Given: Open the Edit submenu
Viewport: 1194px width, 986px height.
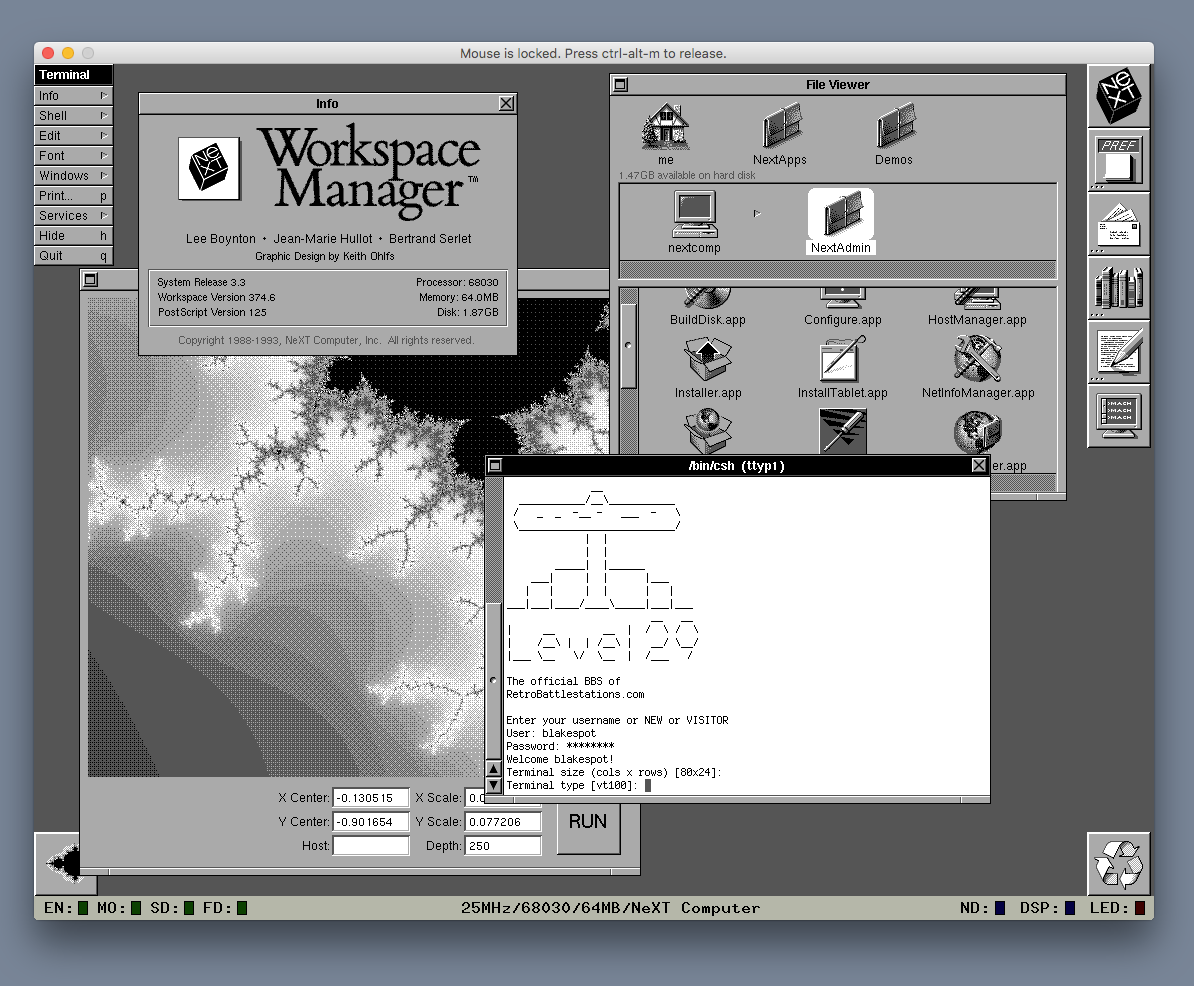Looking at the screenshot, I should click(x=73, y=136).
